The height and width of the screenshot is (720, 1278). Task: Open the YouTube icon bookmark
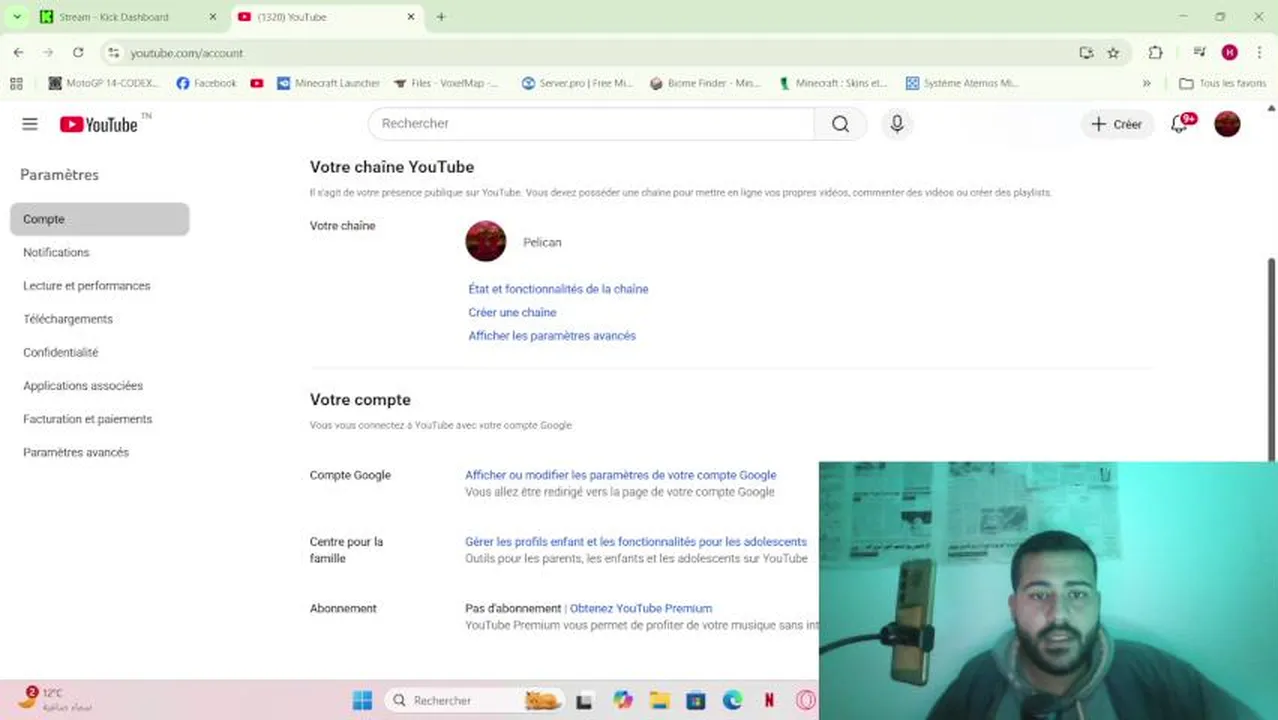tap(257, 83)
